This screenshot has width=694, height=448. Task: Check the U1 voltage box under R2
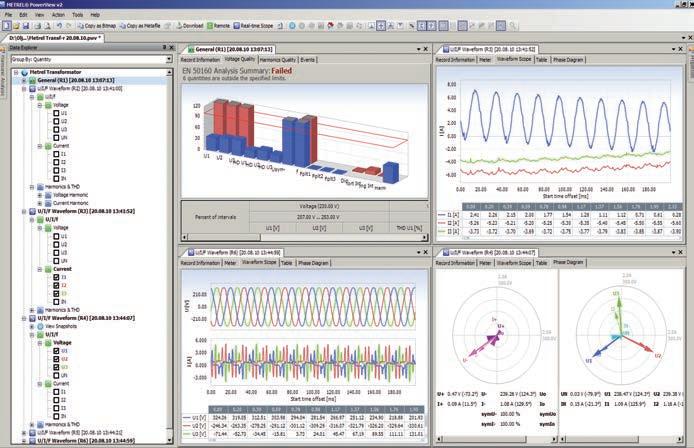pyautogui.click(x=56, y=113)
